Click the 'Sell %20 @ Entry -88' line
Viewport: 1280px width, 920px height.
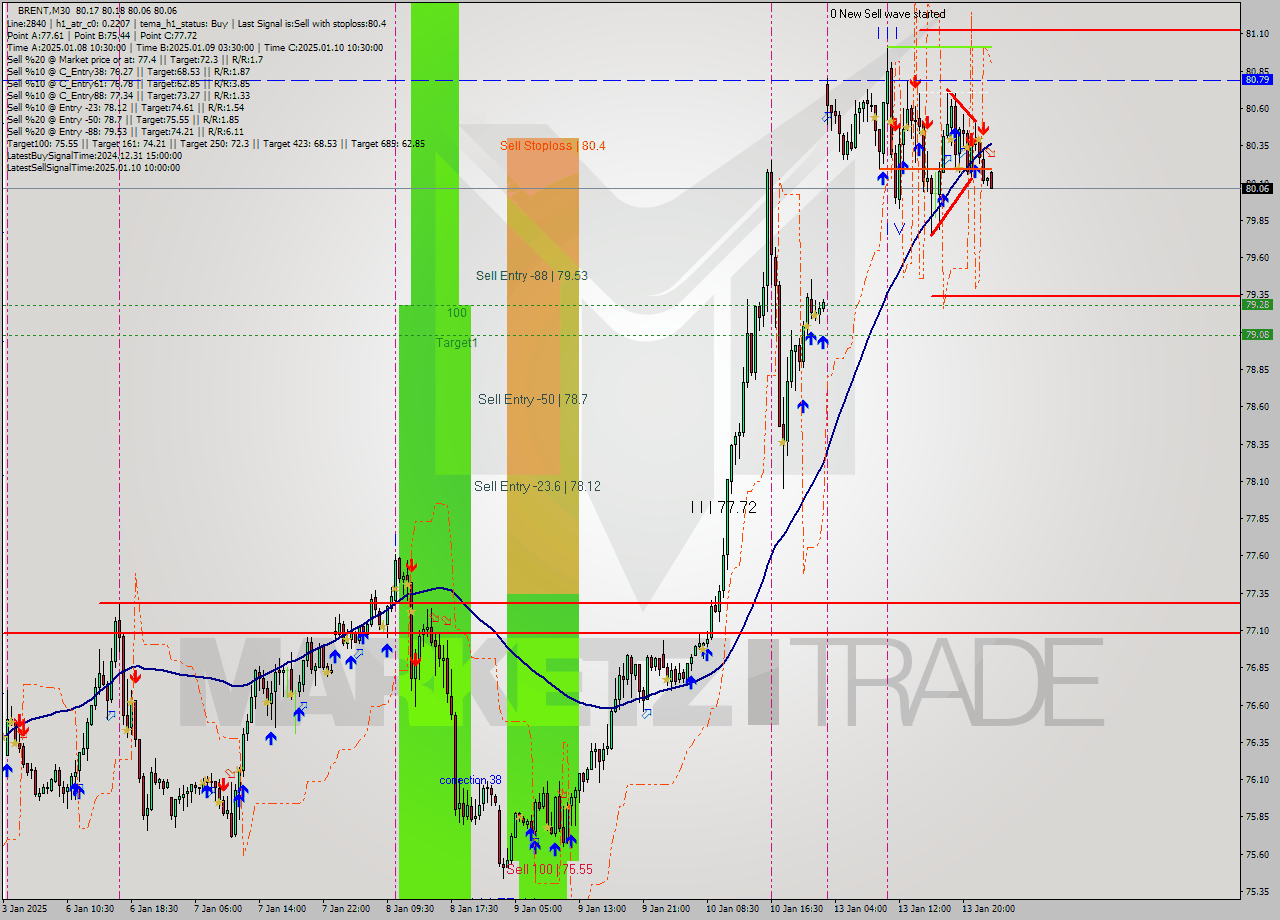(x=125, y=131)
